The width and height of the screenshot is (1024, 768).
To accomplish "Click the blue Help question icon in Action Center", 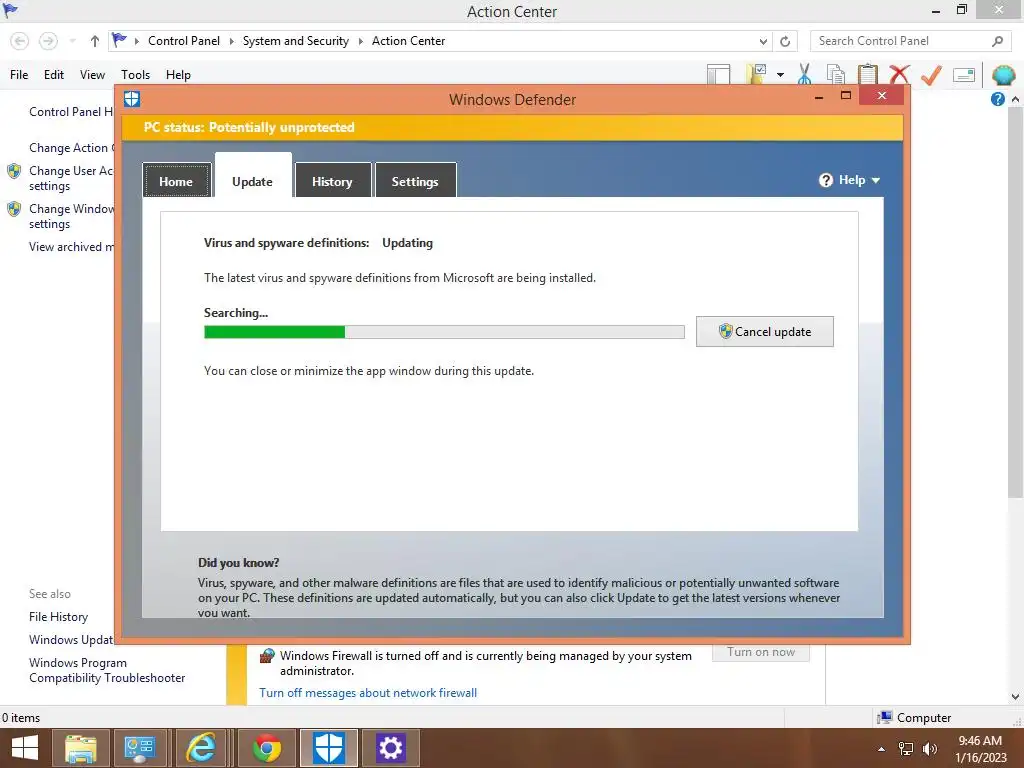I will click(997, 99).
